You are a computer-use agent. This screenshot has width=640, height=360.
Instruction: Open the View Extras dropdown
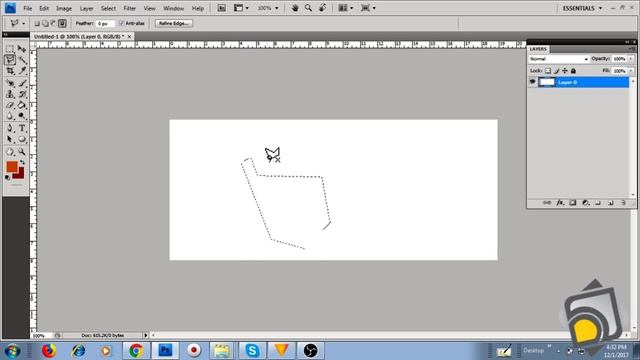241,8
